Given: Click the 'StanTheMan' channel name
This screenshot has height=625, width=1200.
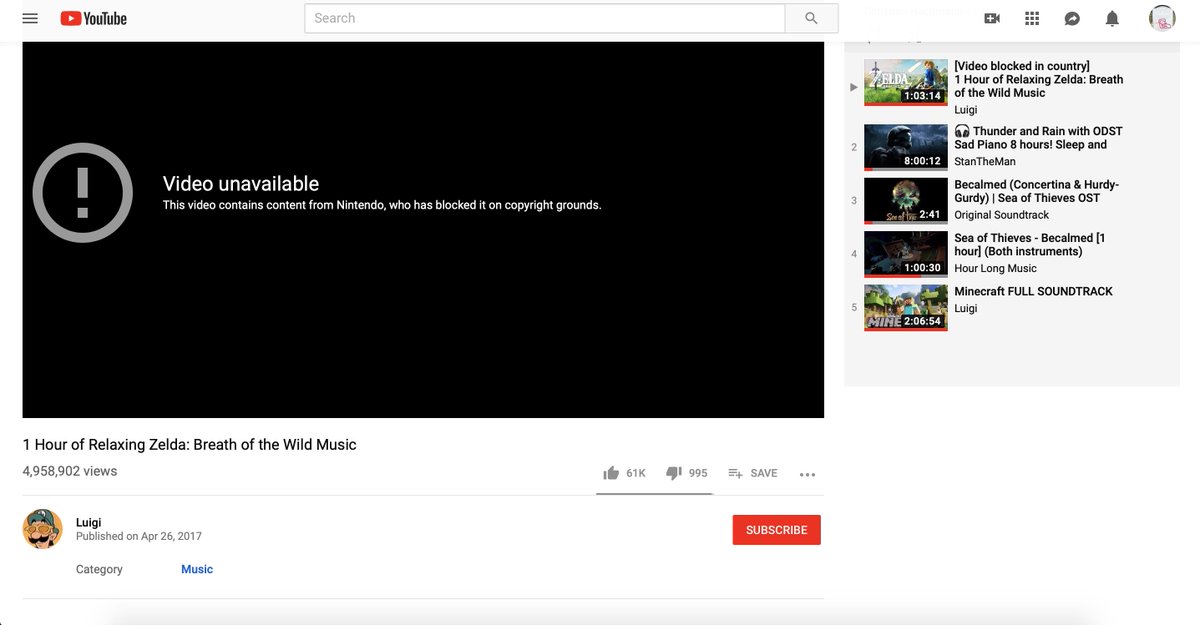Looking at the screenshot, I should coord(985,161).
